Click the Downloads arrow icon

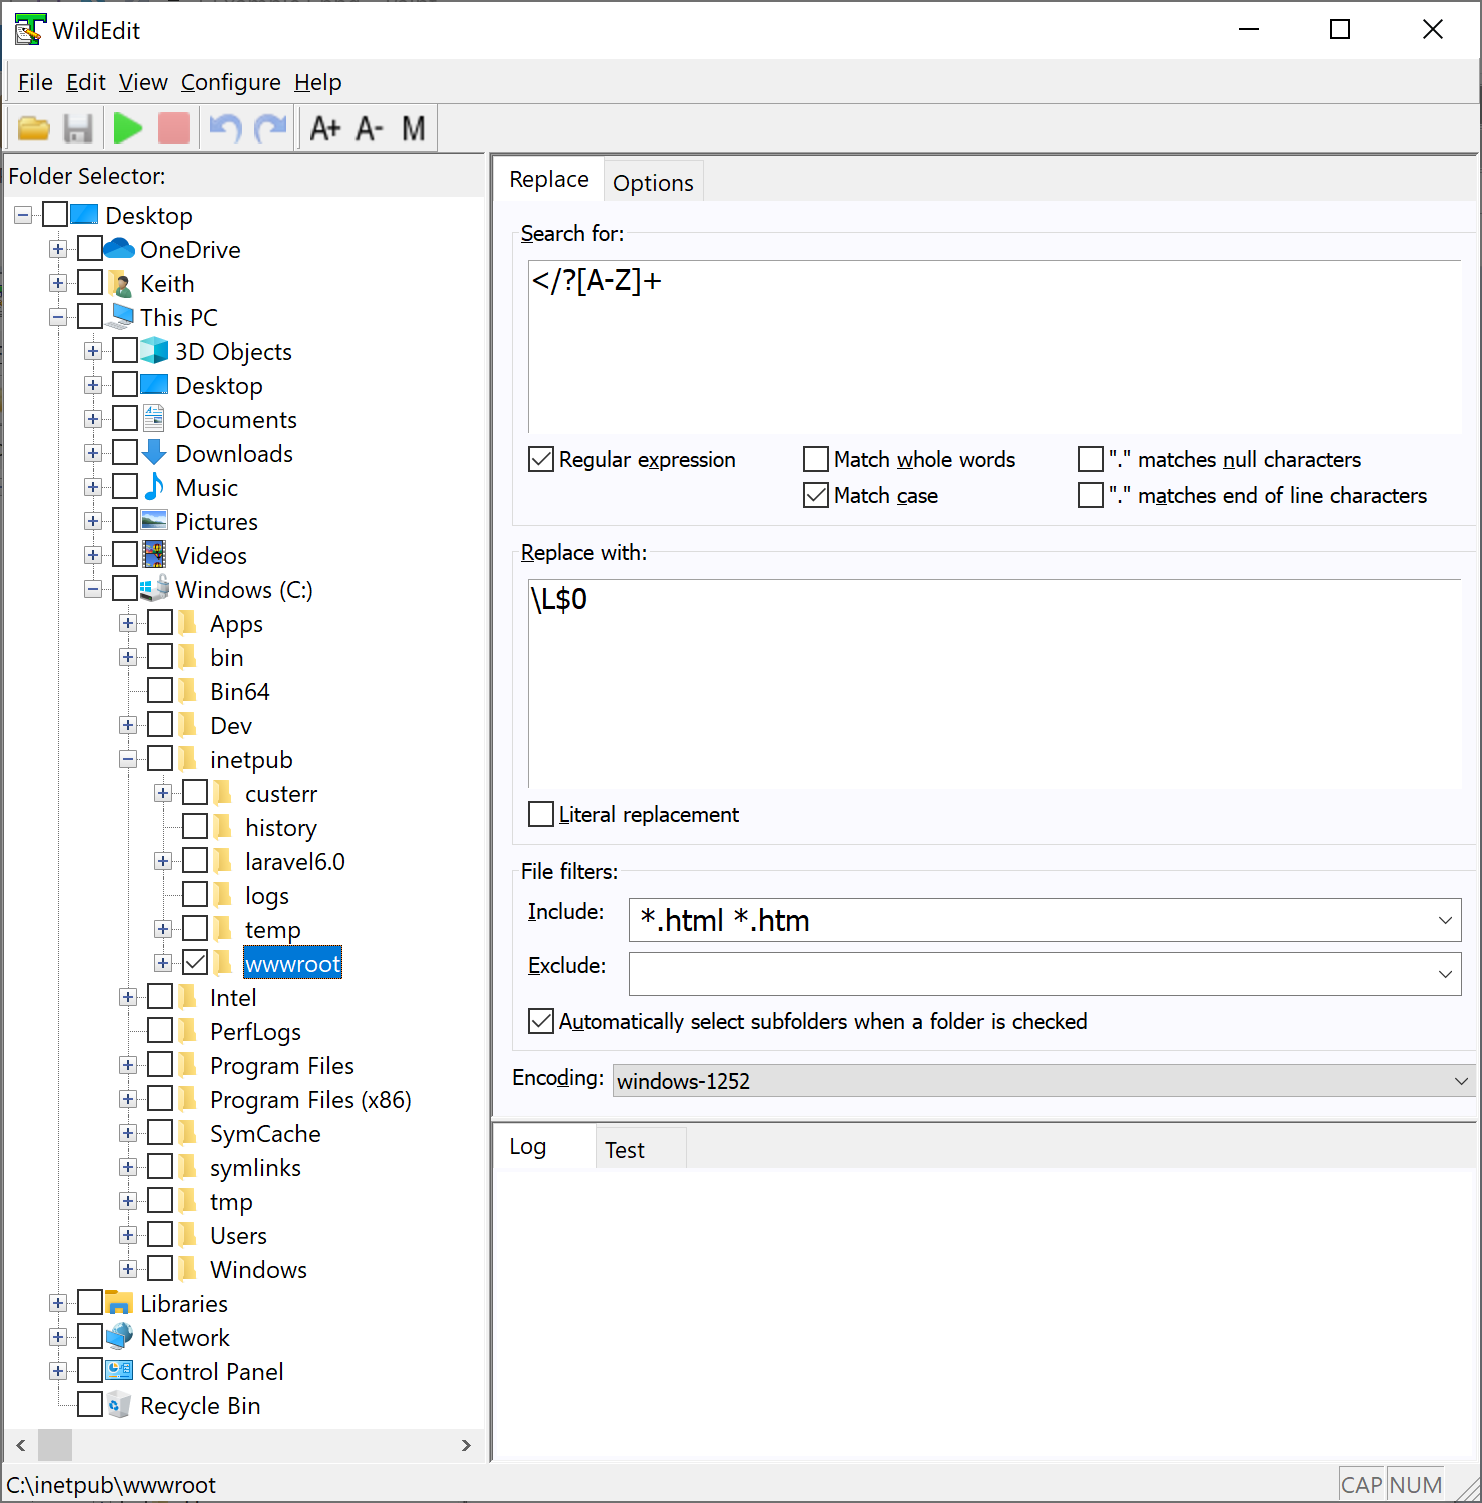[x=154, y=452]
